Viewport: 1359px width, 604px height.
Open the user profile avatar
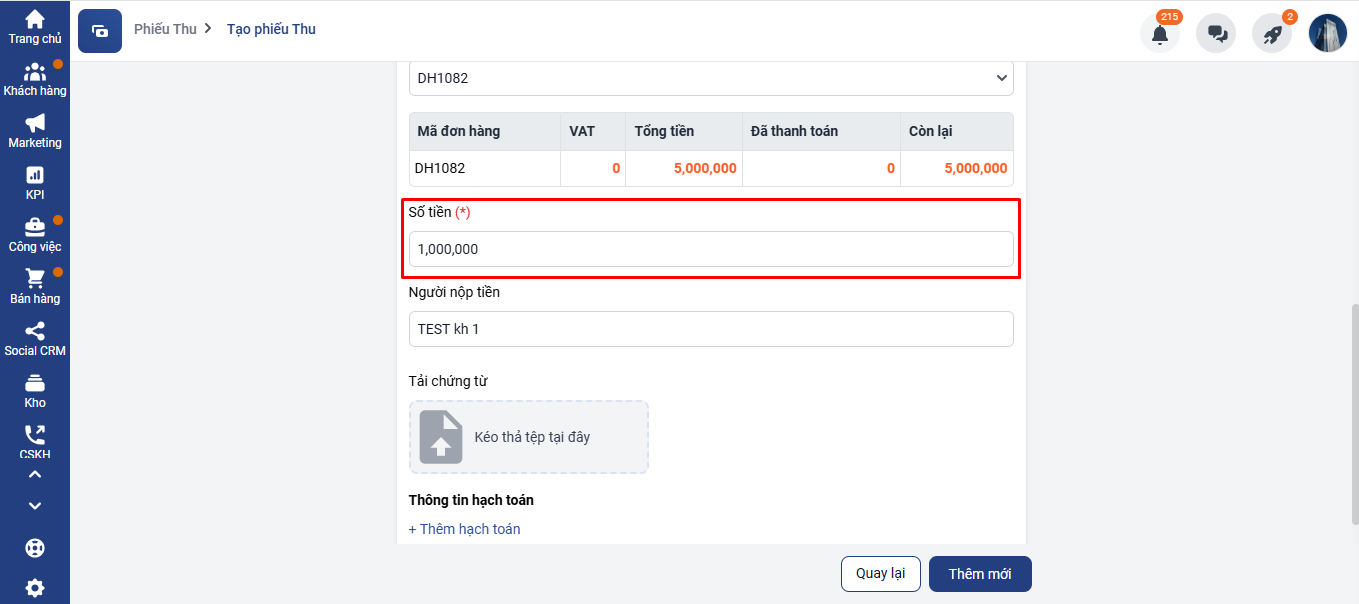[1328, 33]
